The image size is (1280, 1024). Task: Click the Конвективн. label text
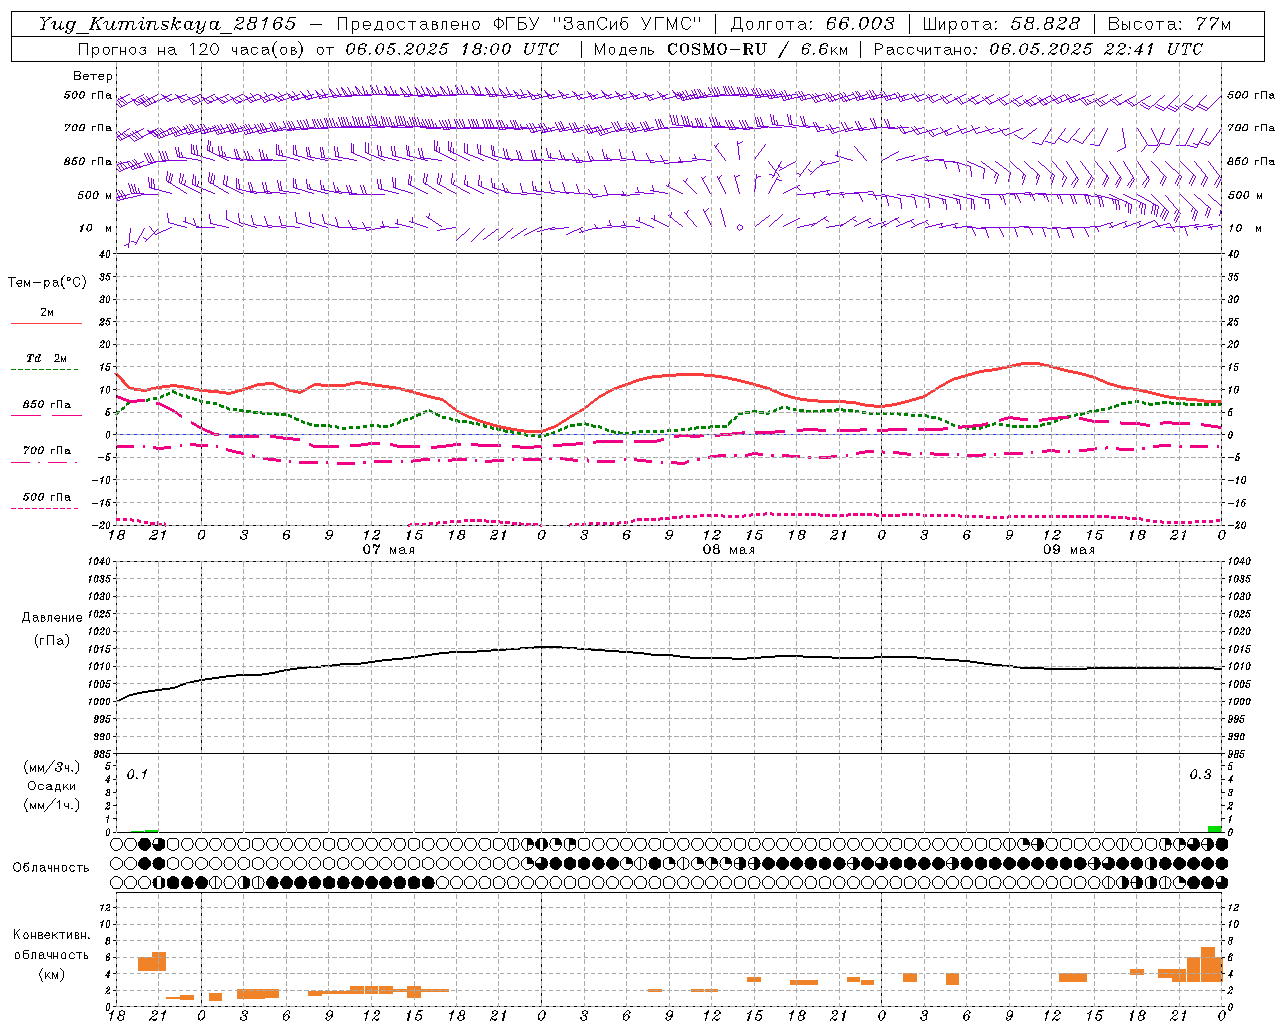tap(51, 935)
